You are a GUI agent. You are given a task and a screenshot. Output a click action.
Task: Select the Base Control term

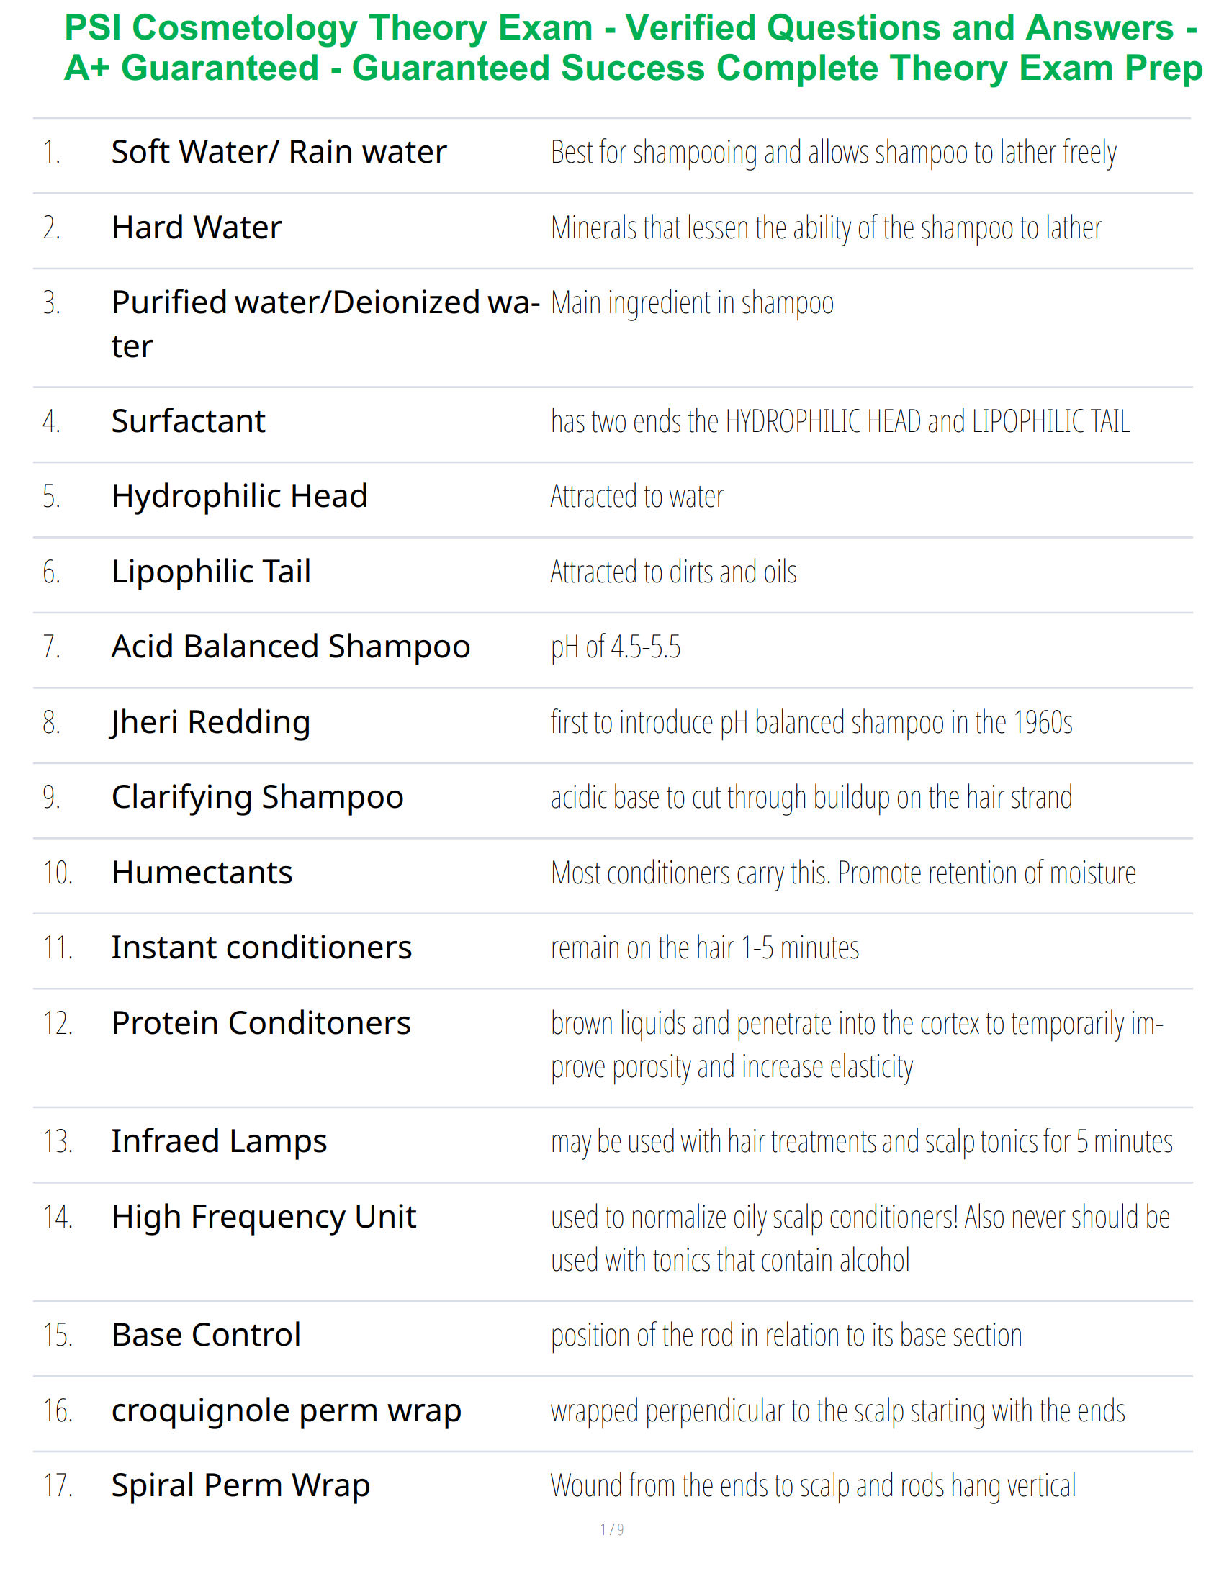[x=207, y=1336]
